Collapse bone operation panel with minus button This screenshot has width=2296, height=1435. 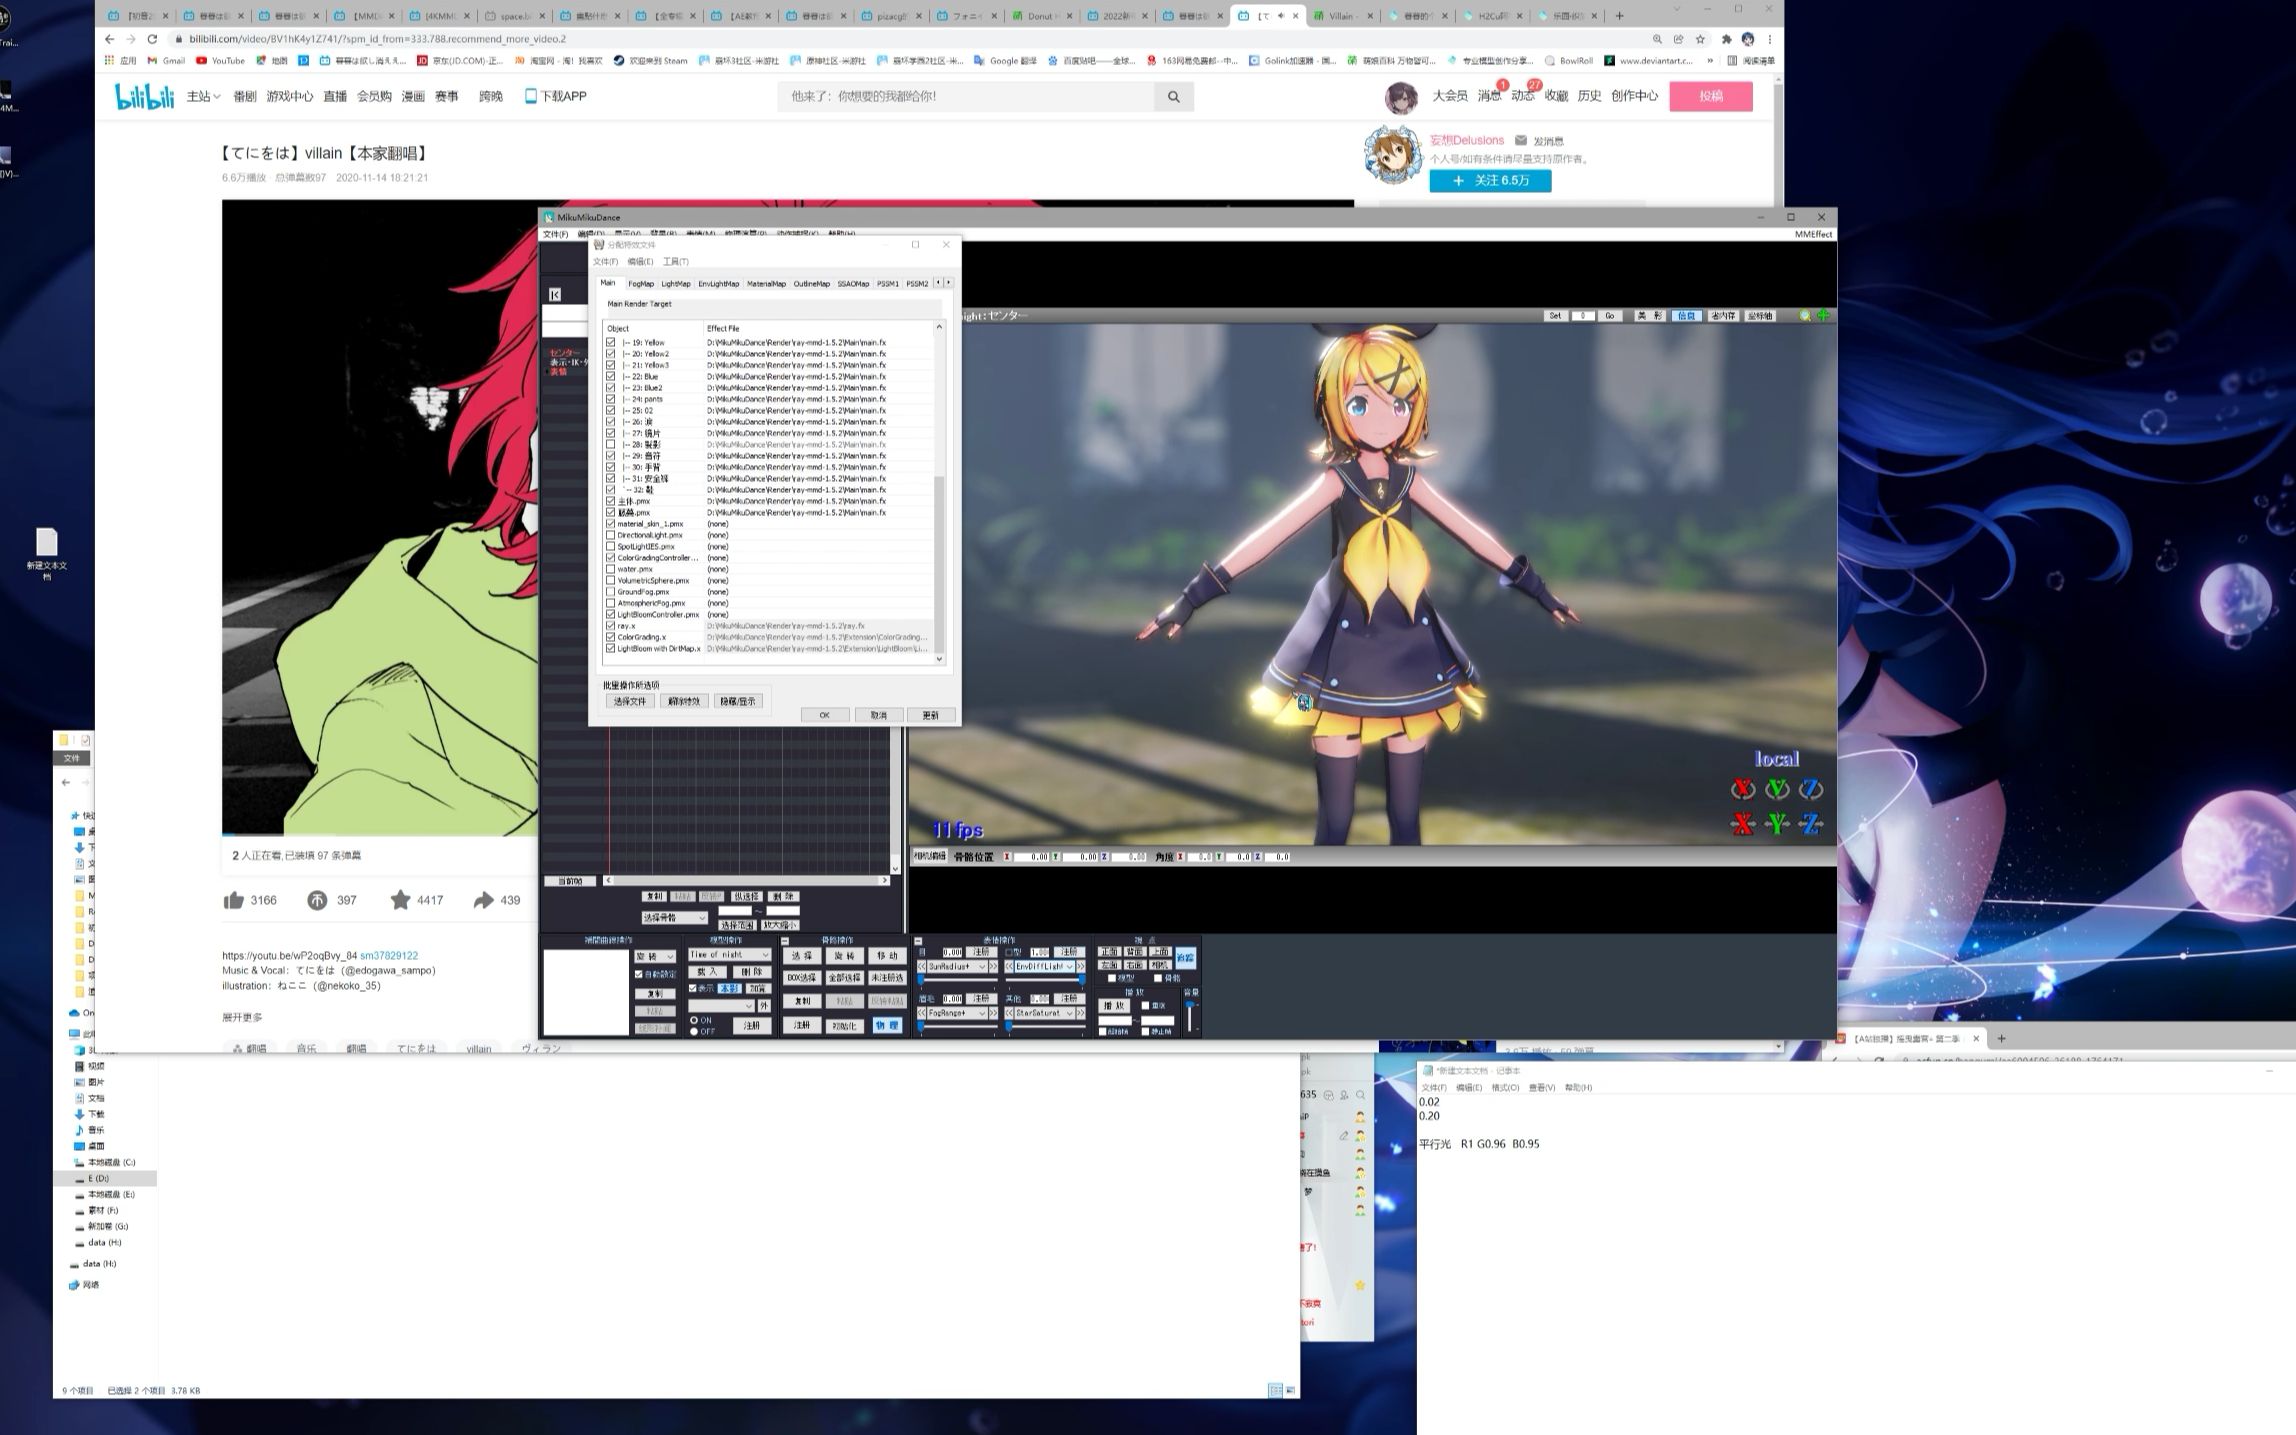(785, 941)
